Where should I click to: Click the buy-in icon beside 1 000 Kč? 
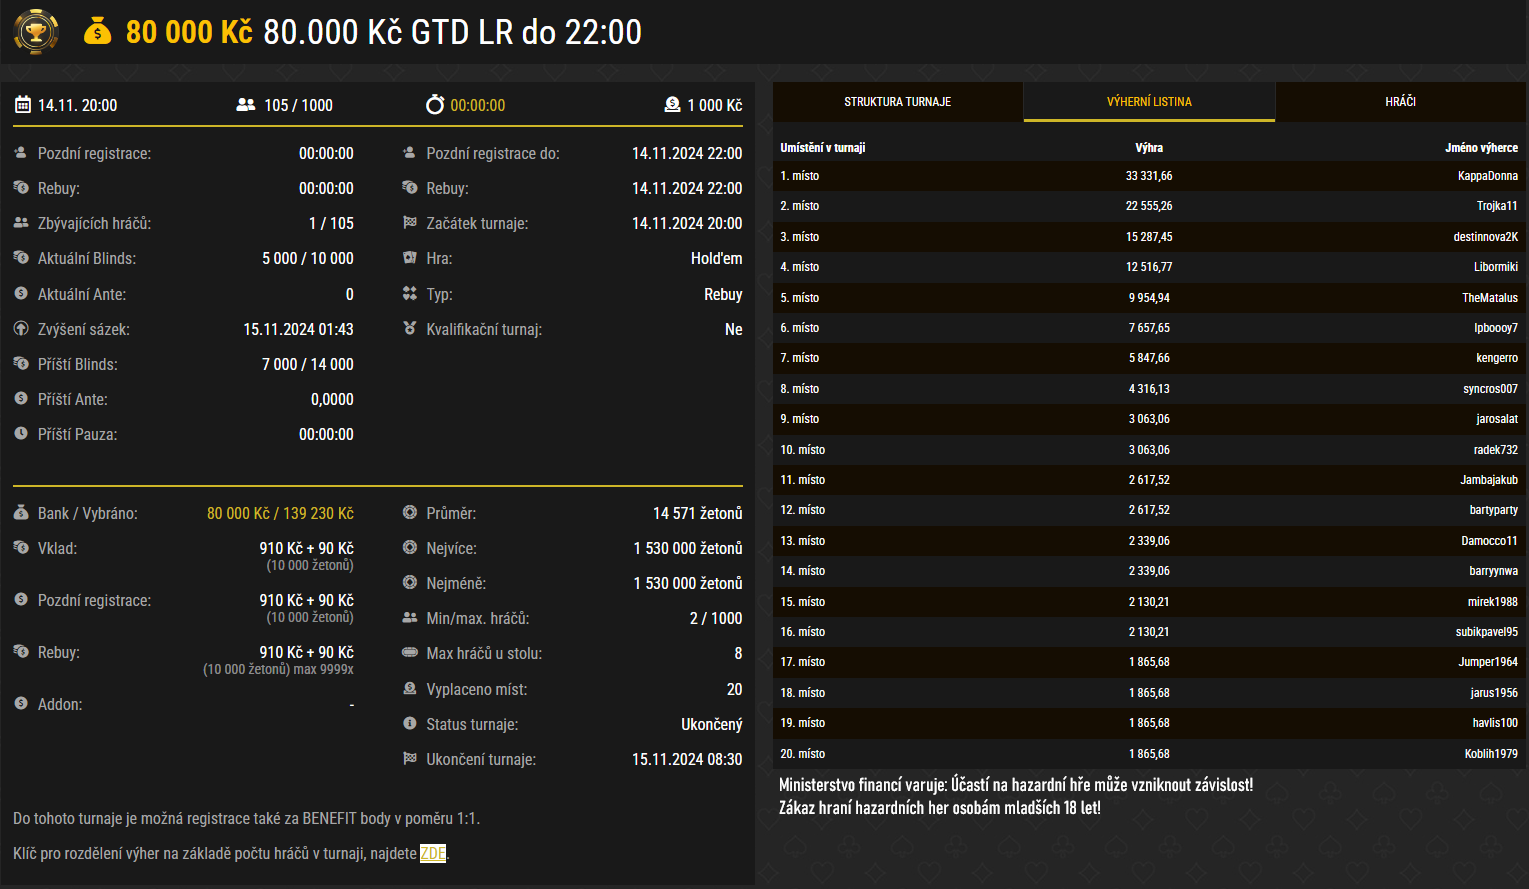click(x=672, y=105)
